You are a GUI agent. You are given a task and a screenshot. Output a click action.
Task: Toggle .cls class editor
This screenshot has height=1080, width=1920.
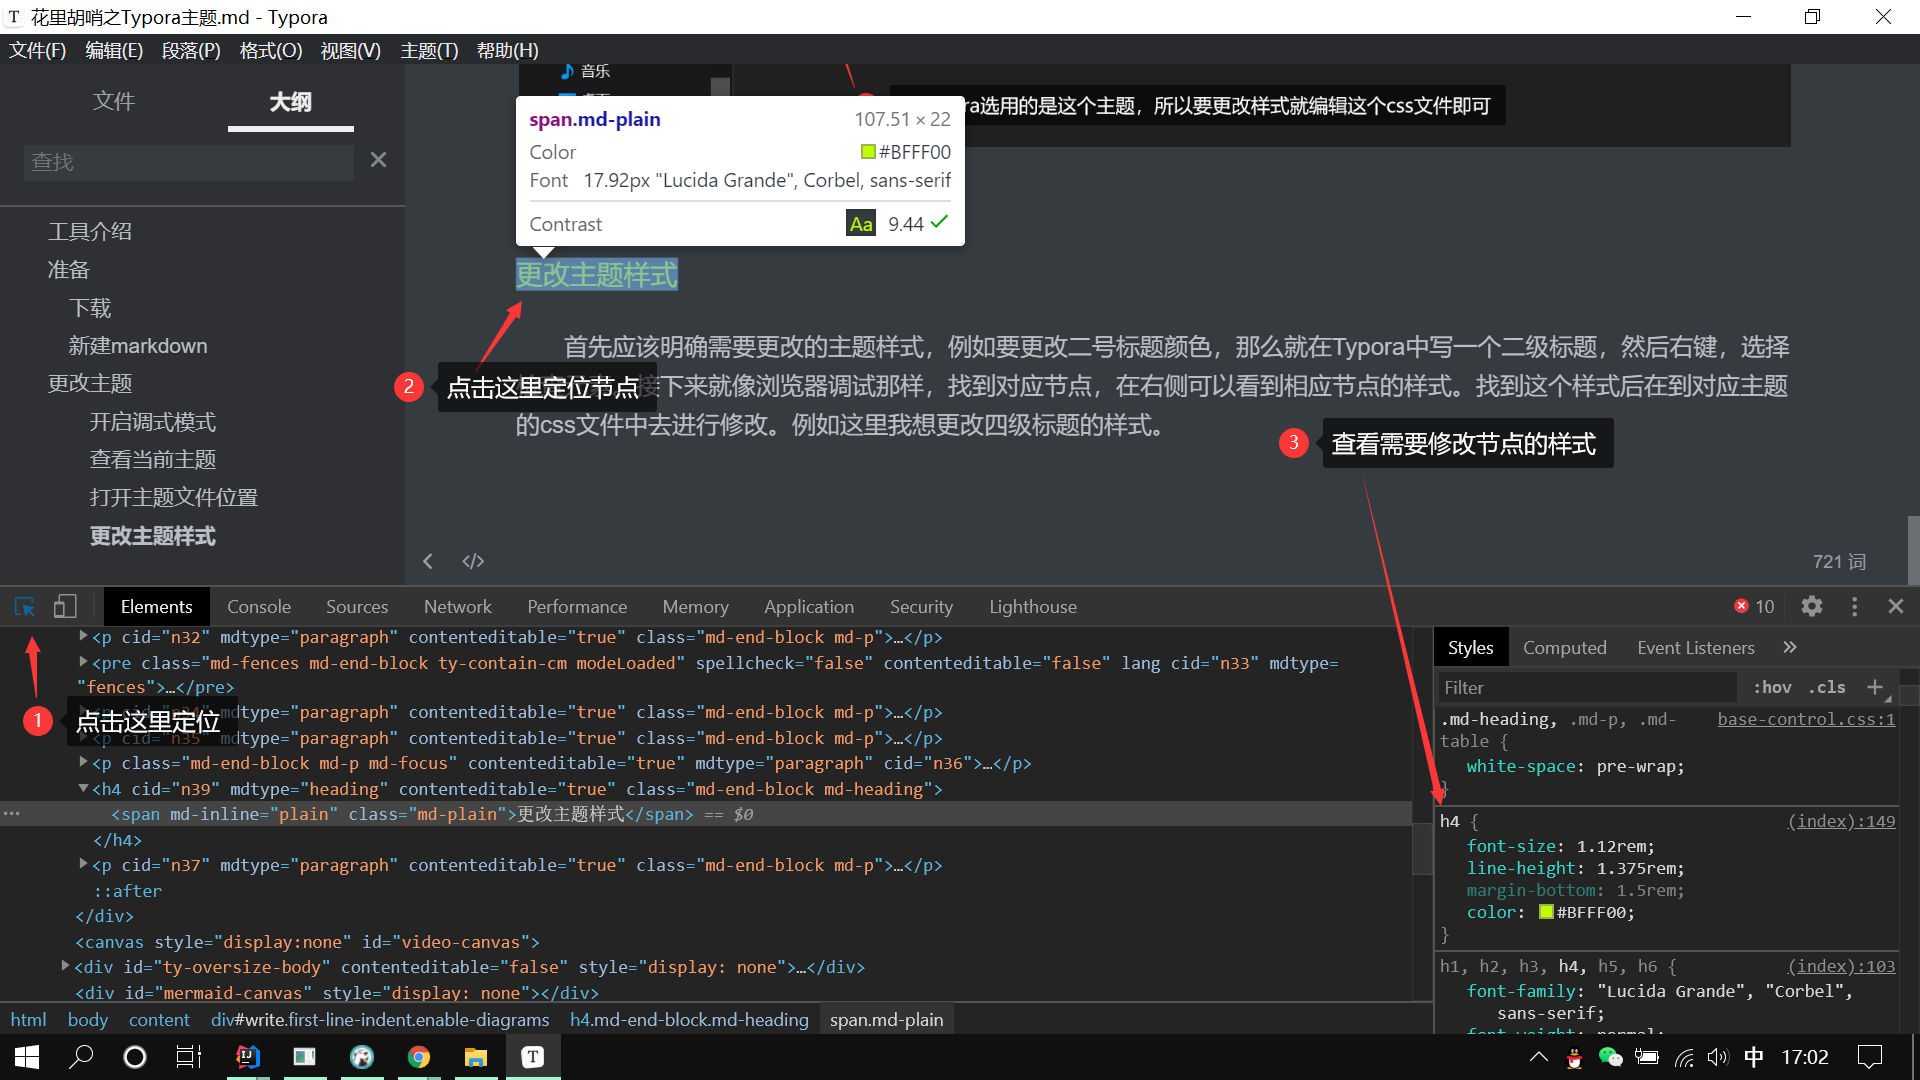(1828, 687)
